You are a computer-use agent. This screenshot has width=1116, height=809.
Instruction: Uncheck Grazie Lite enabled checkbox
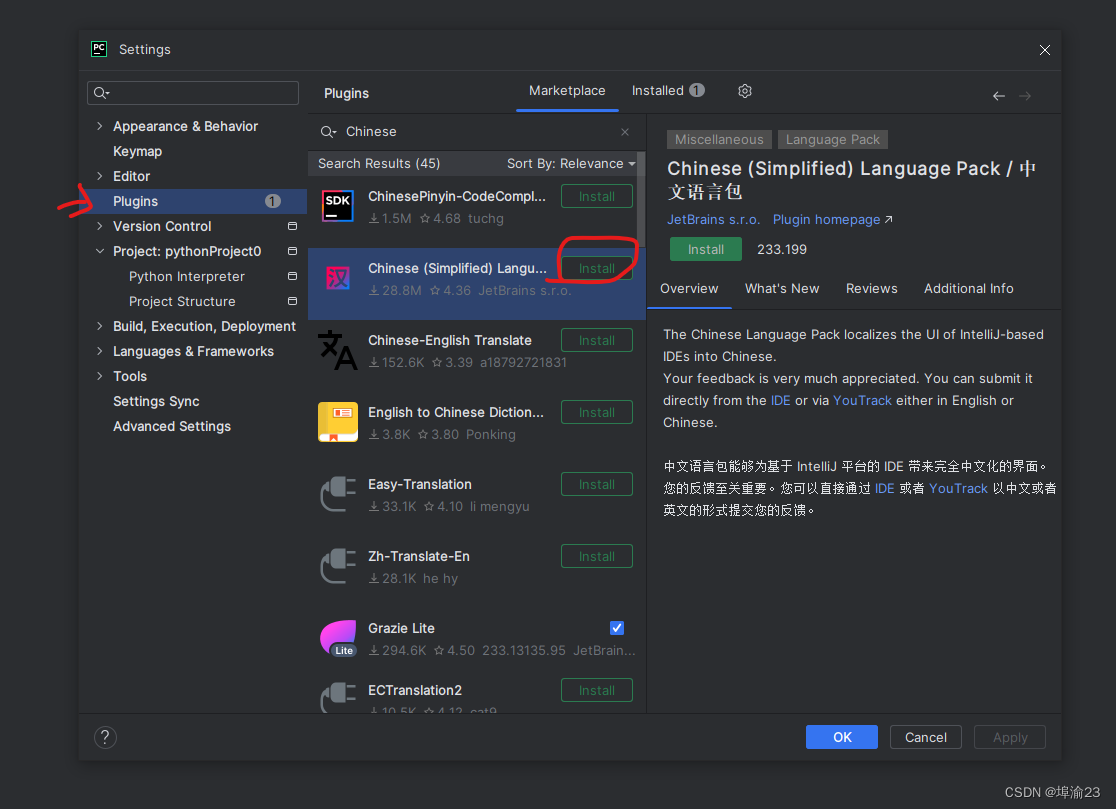616,628
